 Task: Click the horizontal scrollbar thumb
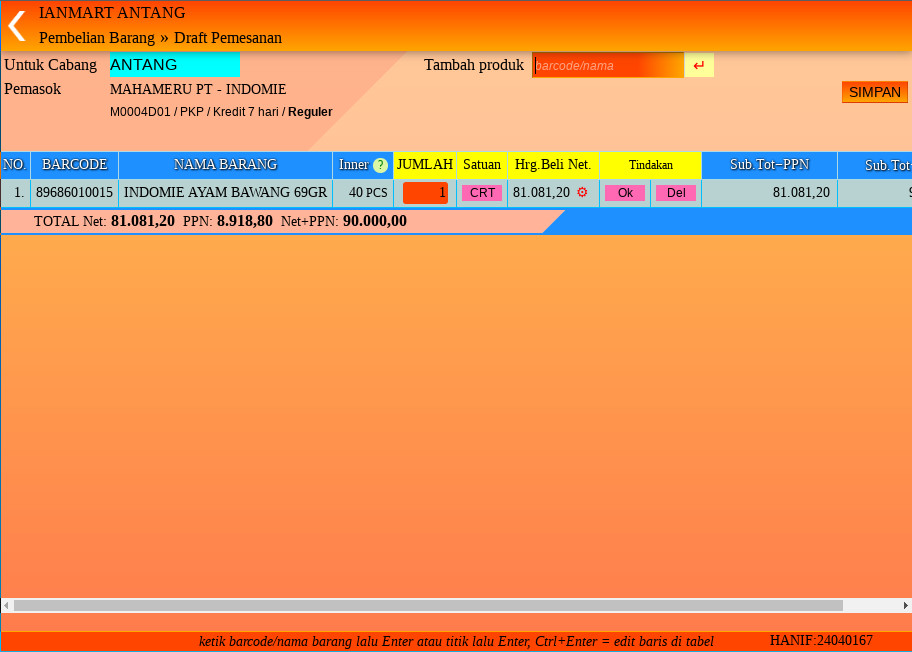pos(428,606)
